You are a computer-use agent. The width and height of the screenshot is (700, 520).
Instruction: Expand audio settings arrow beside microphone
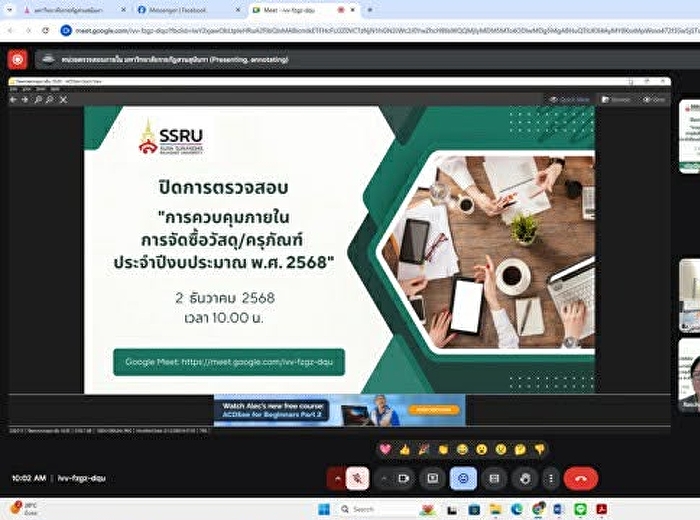336,478
